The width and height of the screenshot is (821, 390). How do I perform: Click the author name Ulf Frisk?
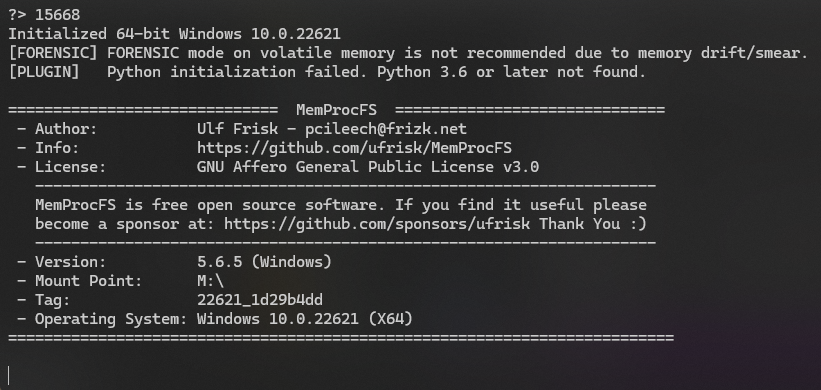tap(237, 129)
